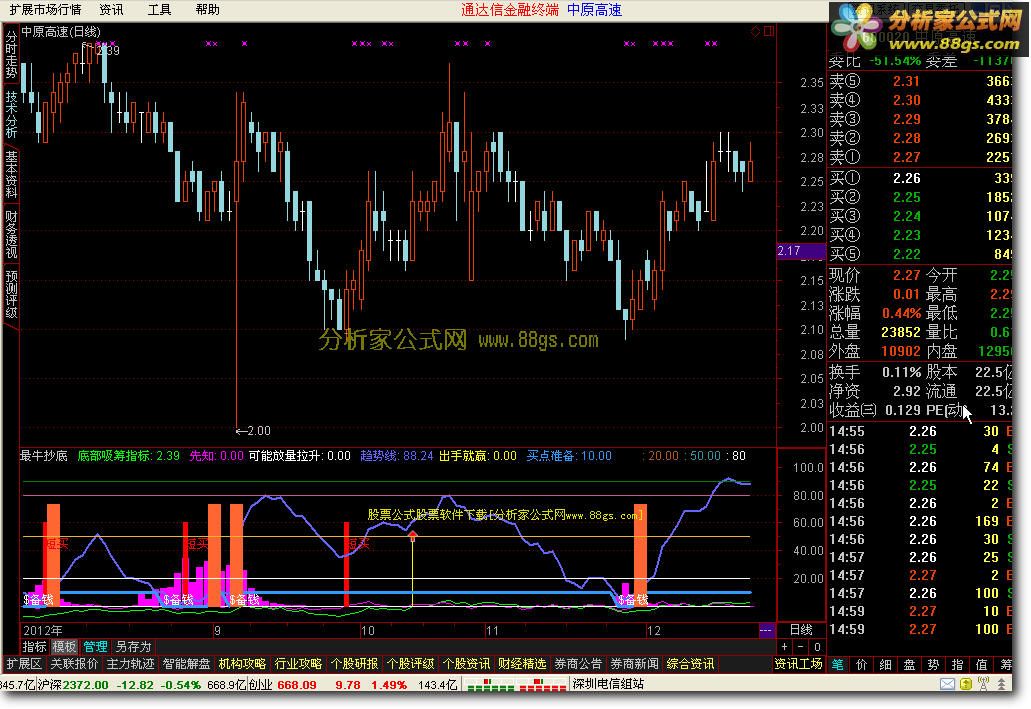This screenshot has height=709, width=1031.
Task: Open the 财务透视 side tab
Action: pyautogui.click(x=11, y=234)
